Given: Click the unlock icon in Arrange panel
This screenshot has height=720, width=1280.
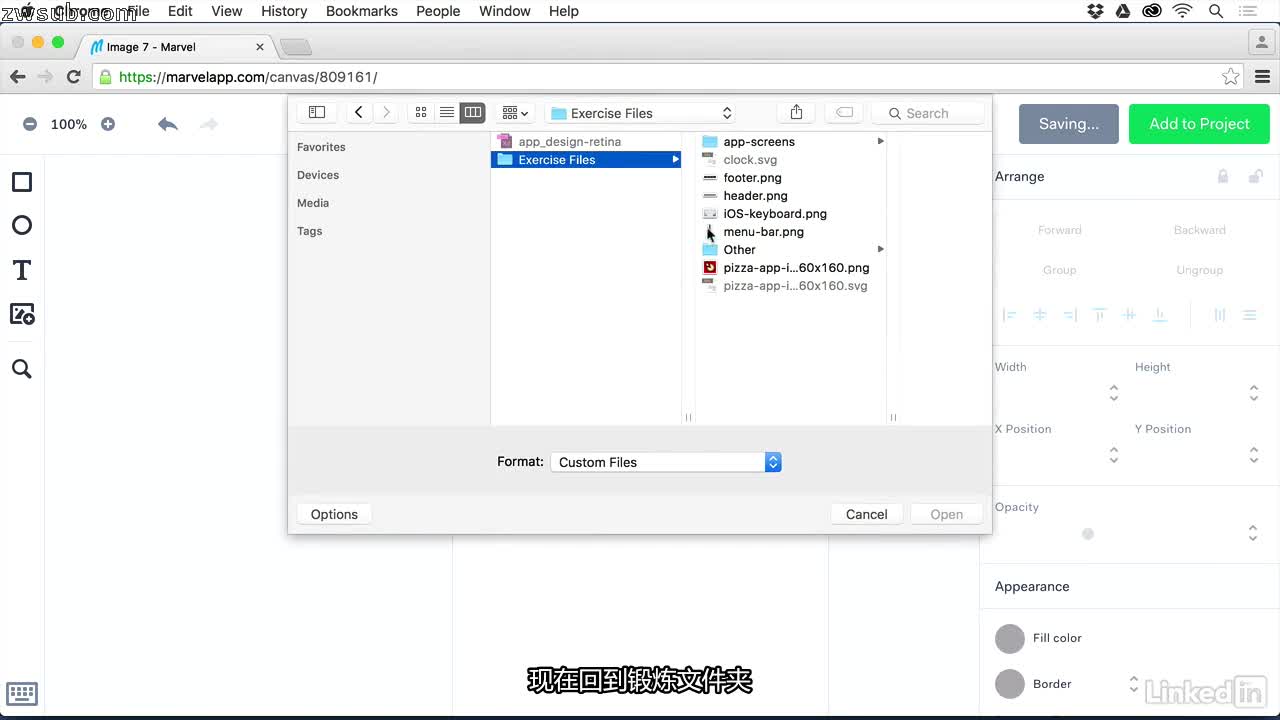Looking at the screenshot, I should tap(1255, 177).
